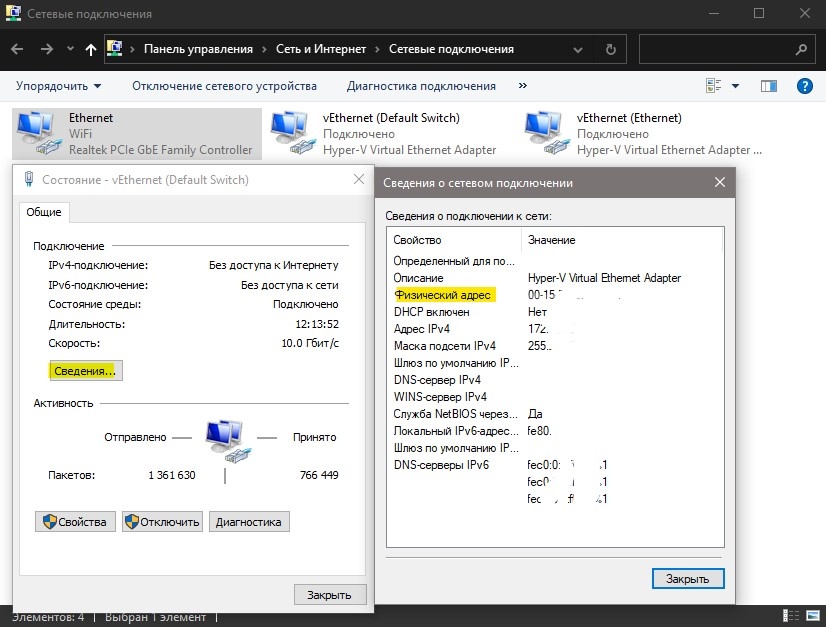826x627 pixels.
Task: Go up one level with the up arrow
Action: (91, 50)
